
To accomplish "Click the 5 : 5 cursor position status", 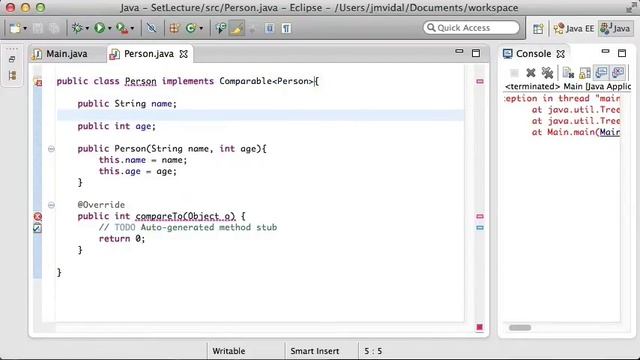I will [x=373, y=351].
